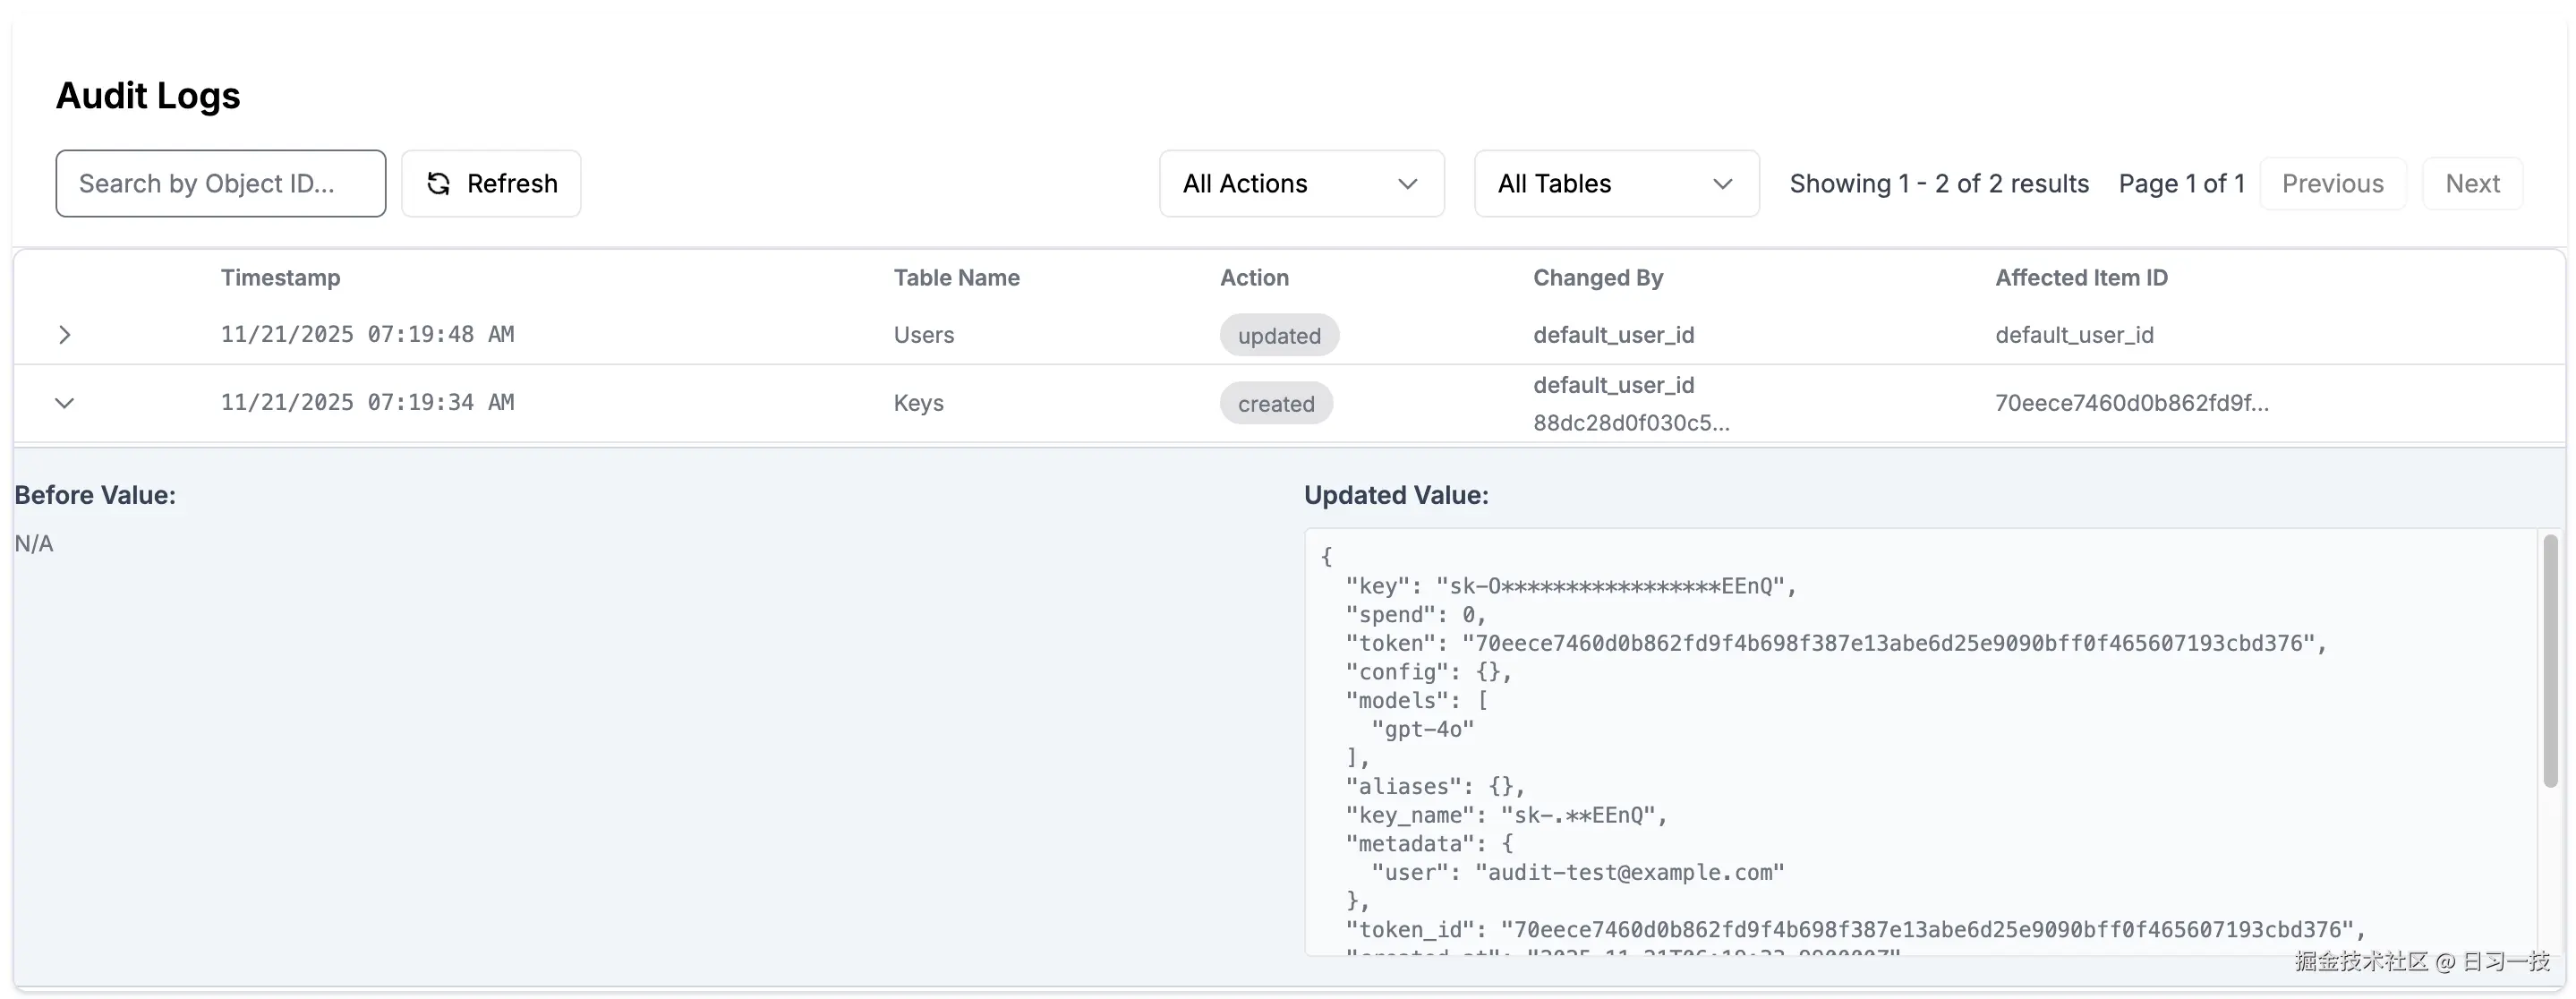Viewport: 2576px width, 999px height.
Task: Click the Table Name column header
Action: point(956,278)
